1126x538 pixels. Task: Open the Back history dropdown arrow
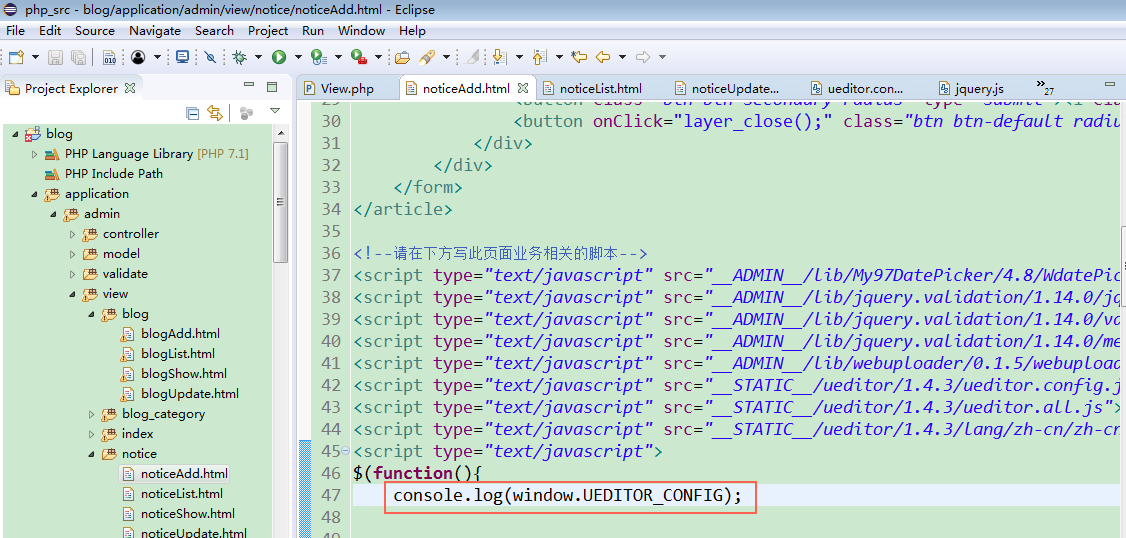tap(622, 57)
